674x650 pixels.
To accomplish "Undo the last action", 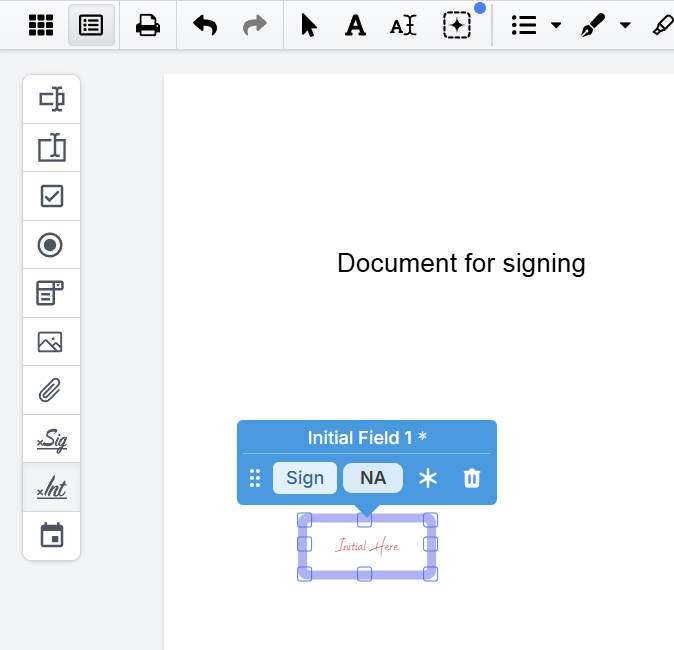I will [x=205, y=25].
